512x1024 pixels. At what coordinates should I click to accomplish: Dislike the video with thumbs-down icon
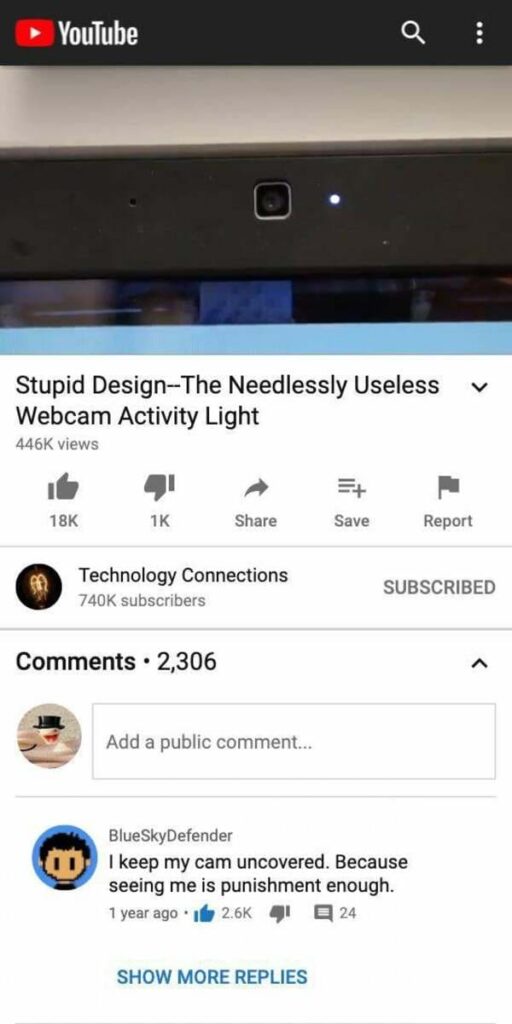coord(159,486)
